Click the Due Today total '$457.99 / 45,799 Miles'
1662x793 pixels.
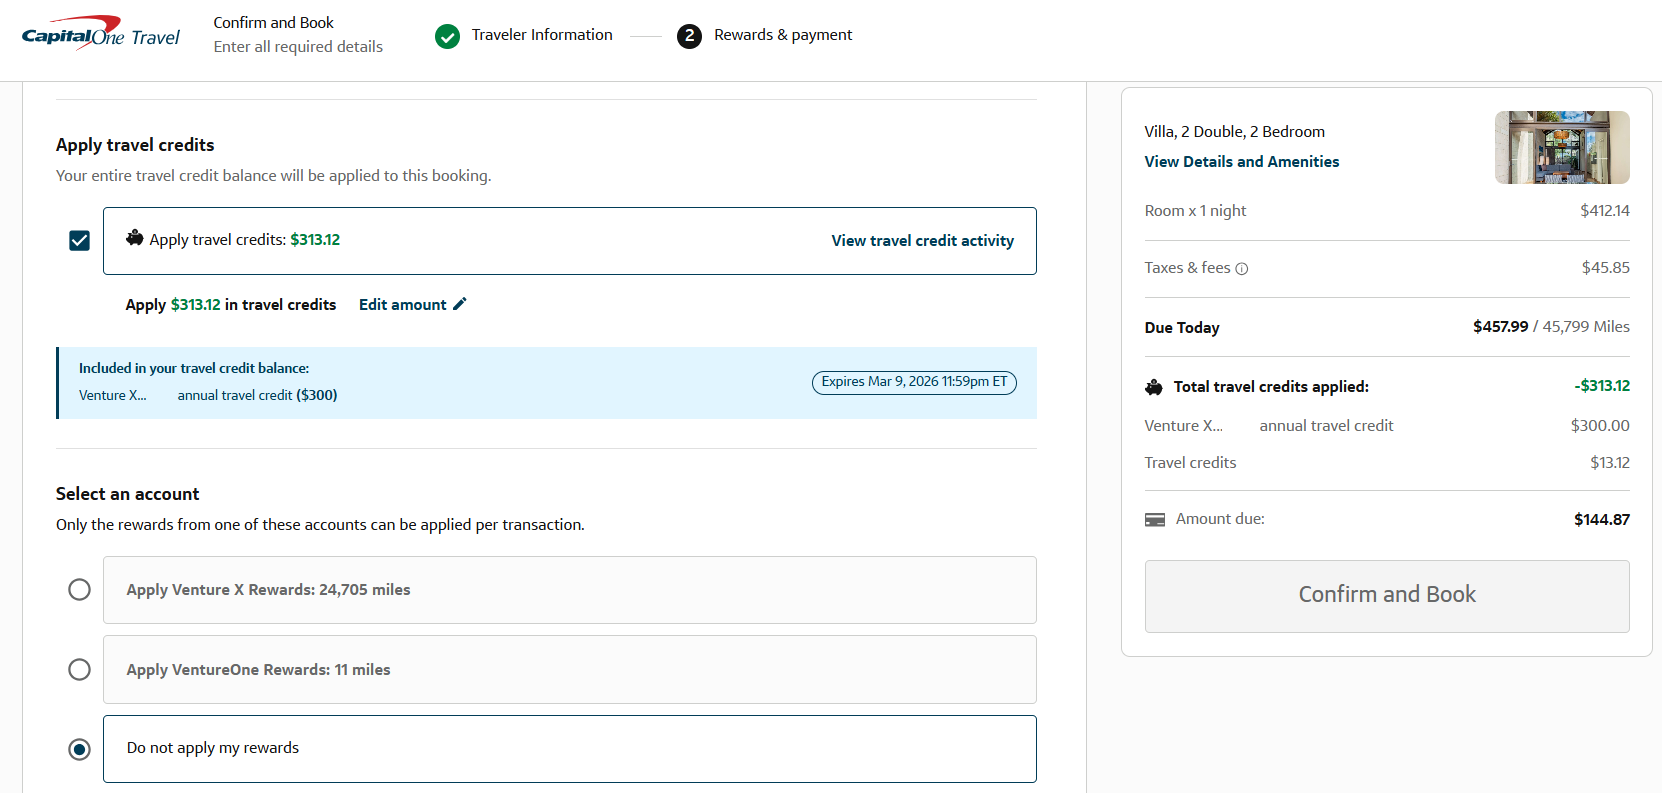coord(1551,327)
